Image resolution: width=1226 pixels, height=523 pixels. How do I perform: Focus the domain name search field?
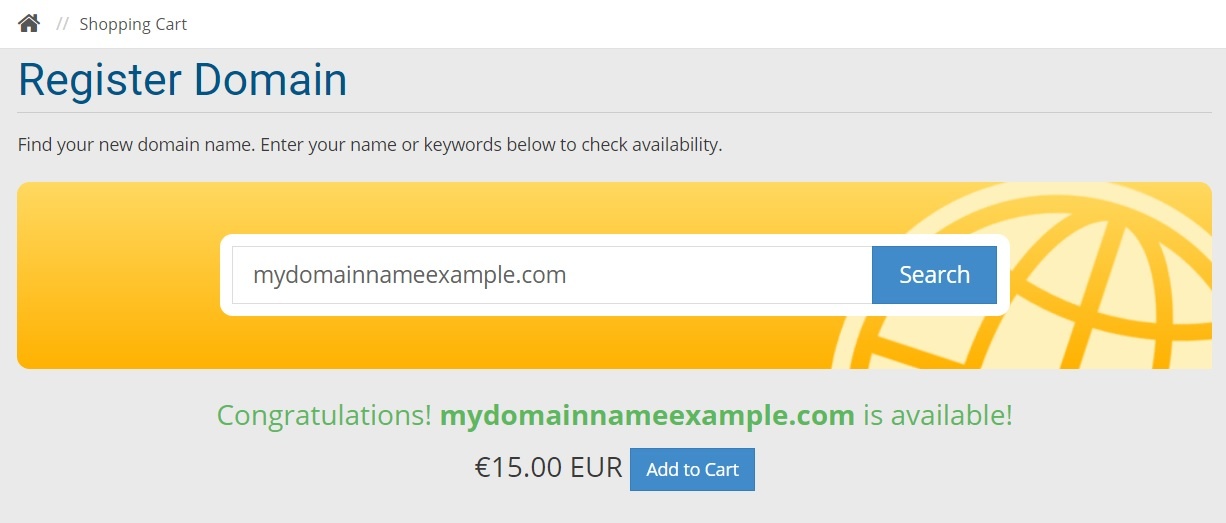click(x=552, y=275)
